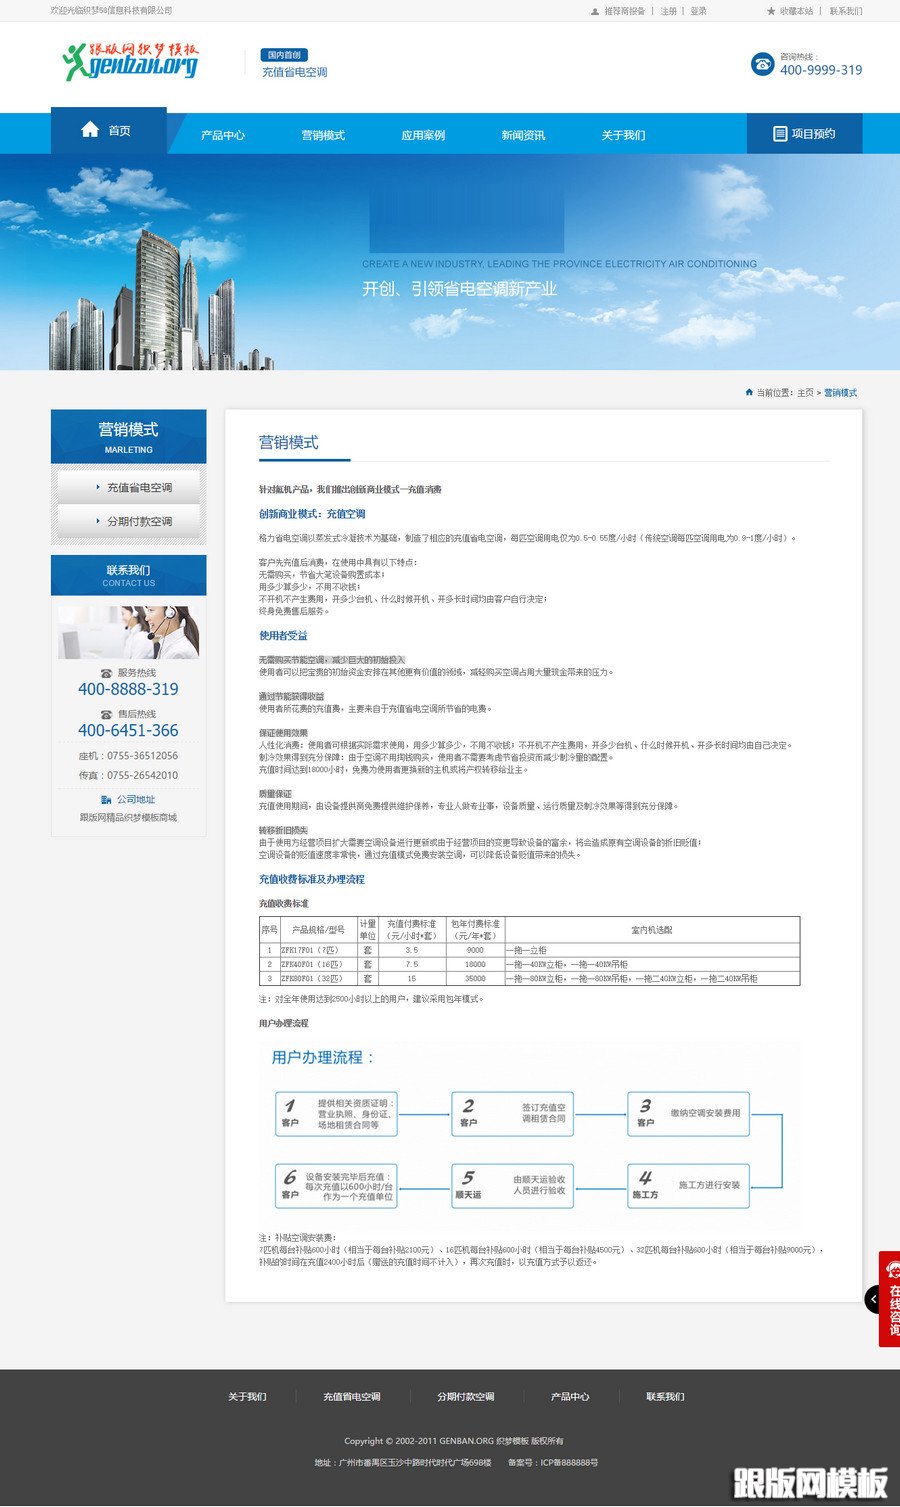
Task: Click the 座机：0755-36512056 line
Action: [128, 756]
